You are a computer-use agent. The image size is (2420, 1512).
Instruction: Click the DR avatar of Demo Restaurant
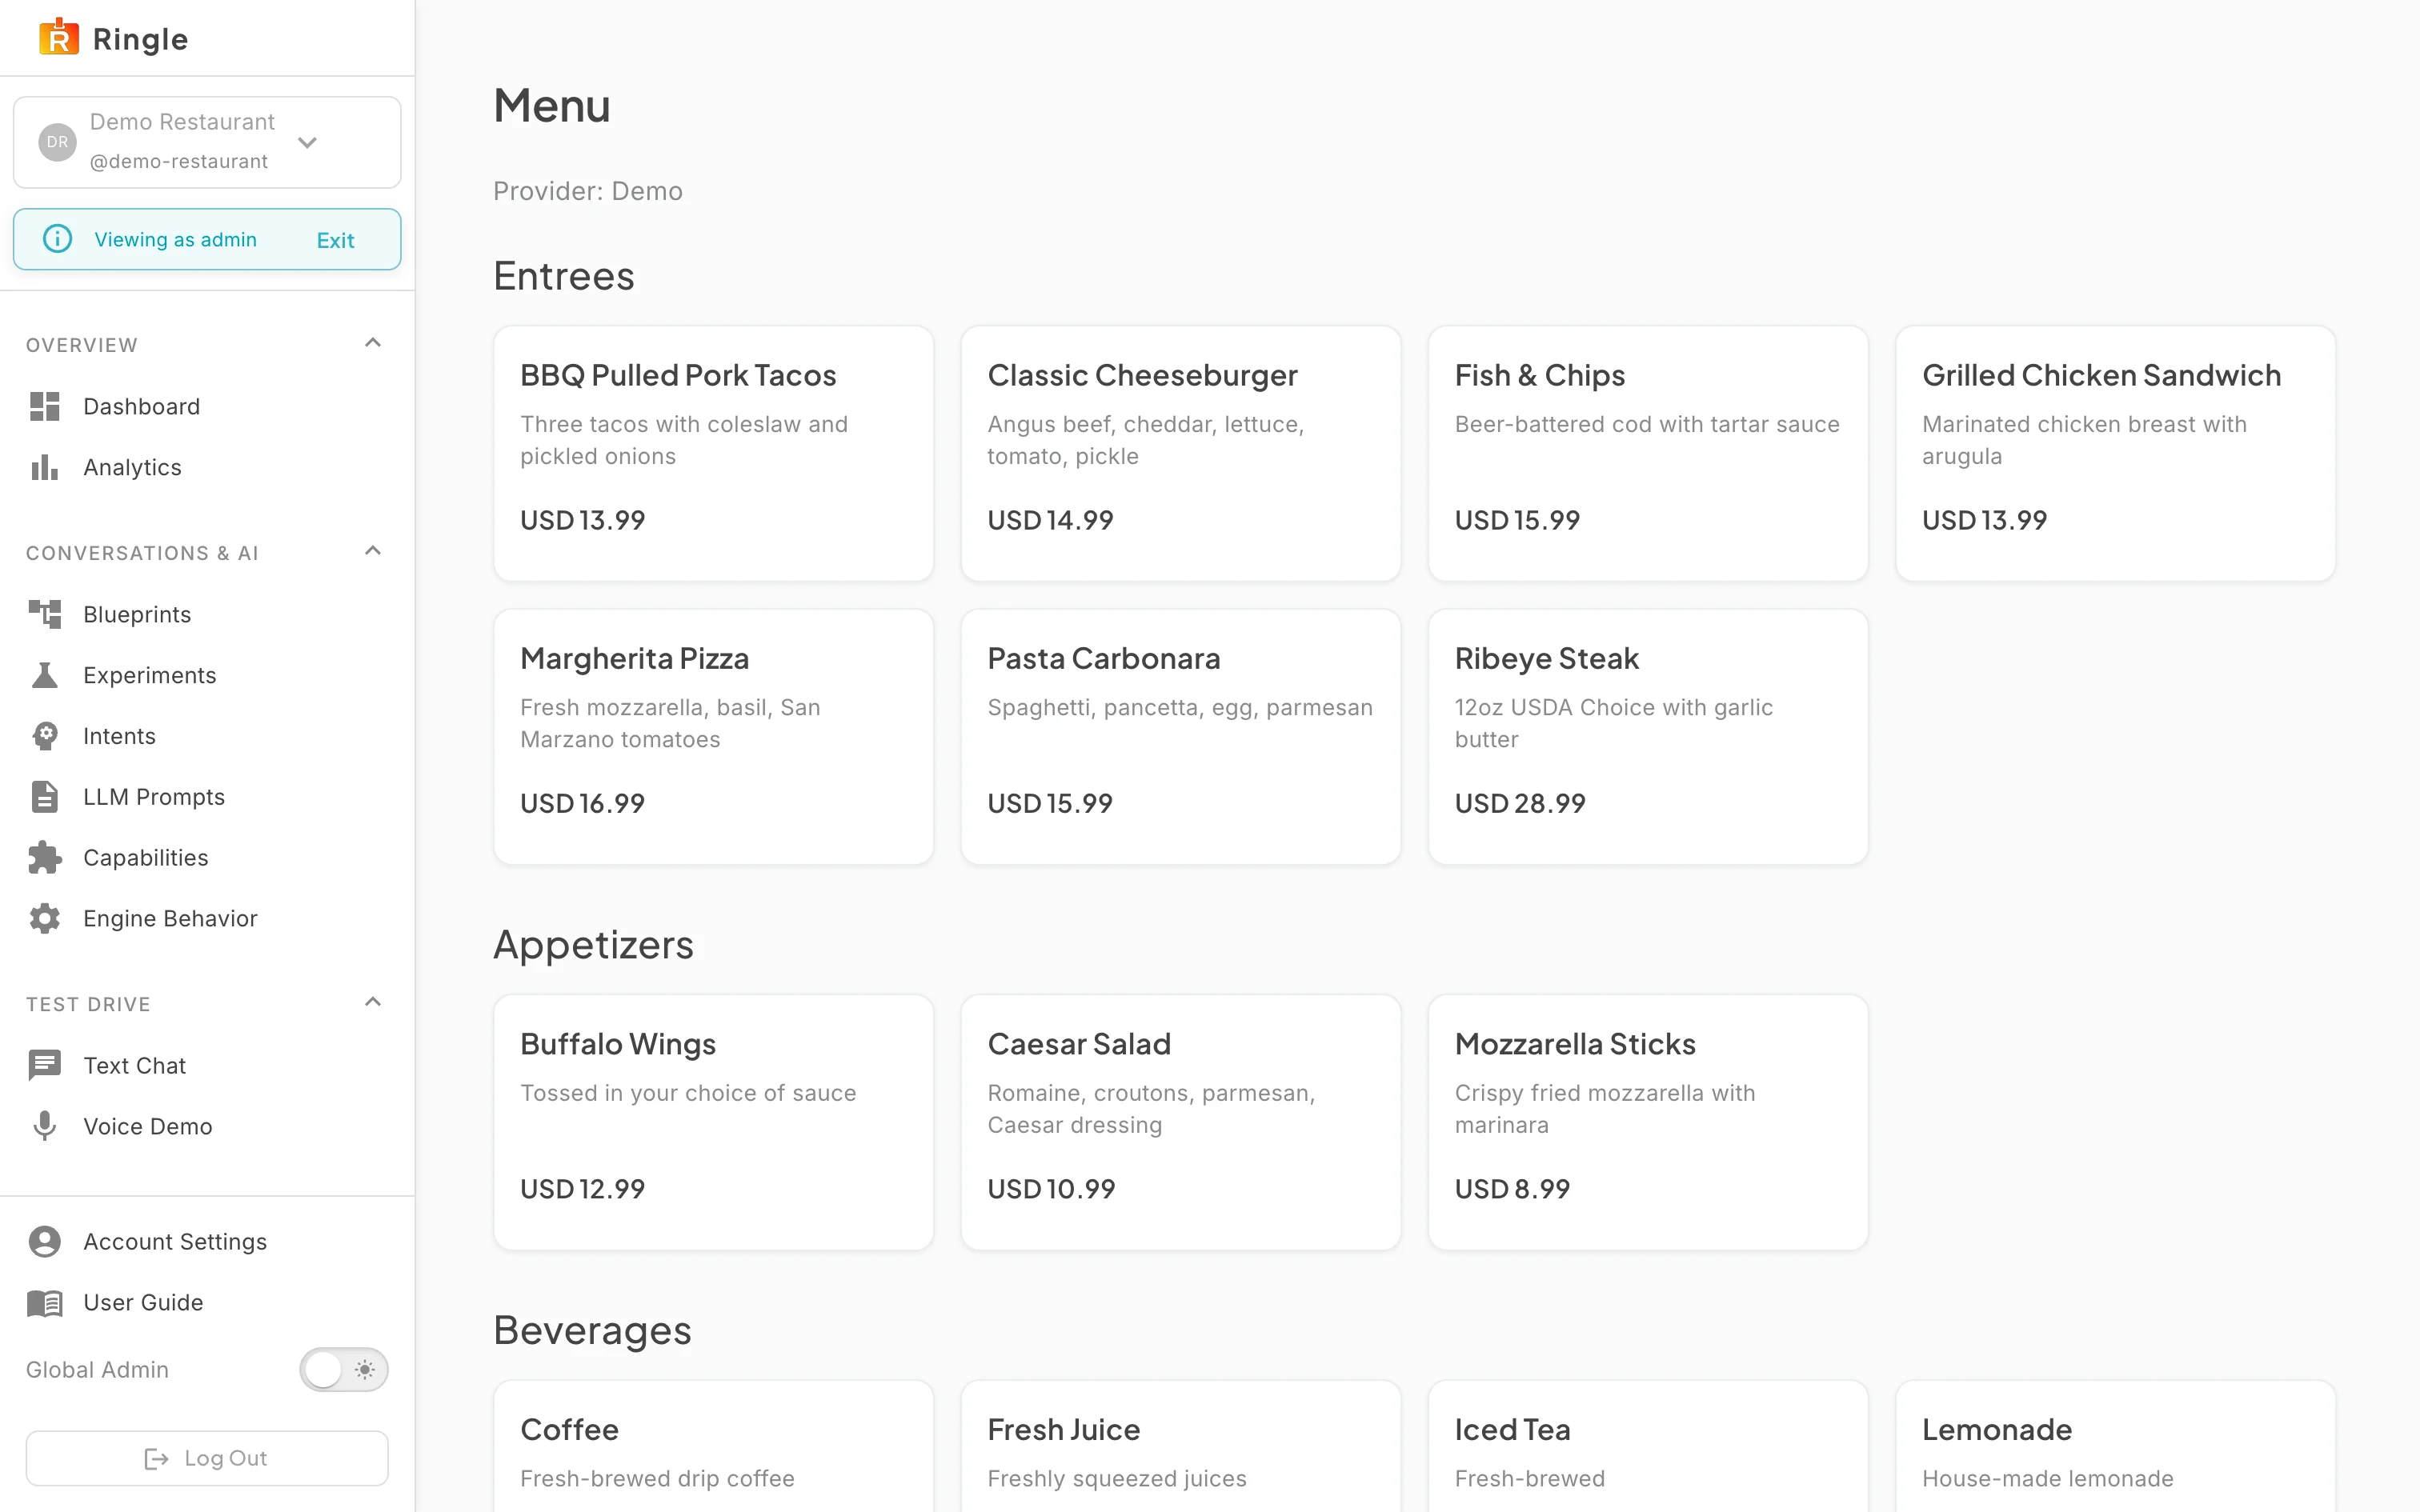(x=58, y=142)
